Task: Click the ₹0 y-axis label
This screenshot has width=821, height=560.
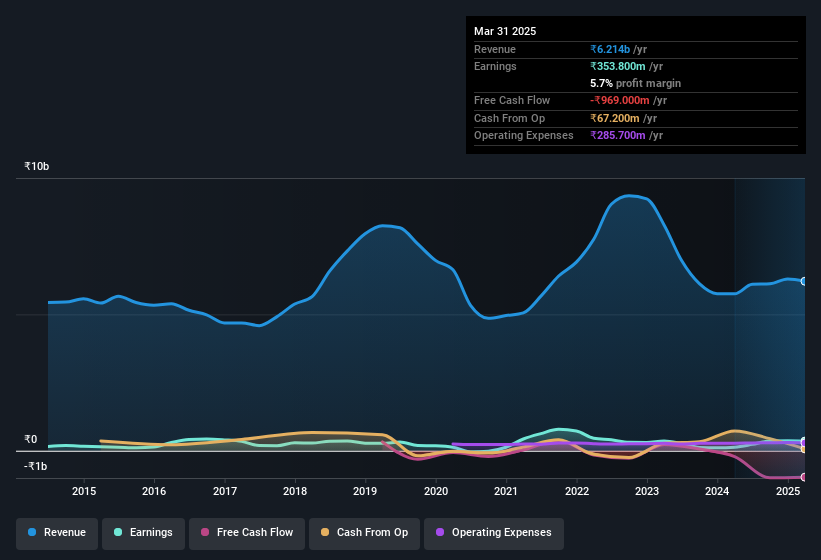Action: pos(31,440)
